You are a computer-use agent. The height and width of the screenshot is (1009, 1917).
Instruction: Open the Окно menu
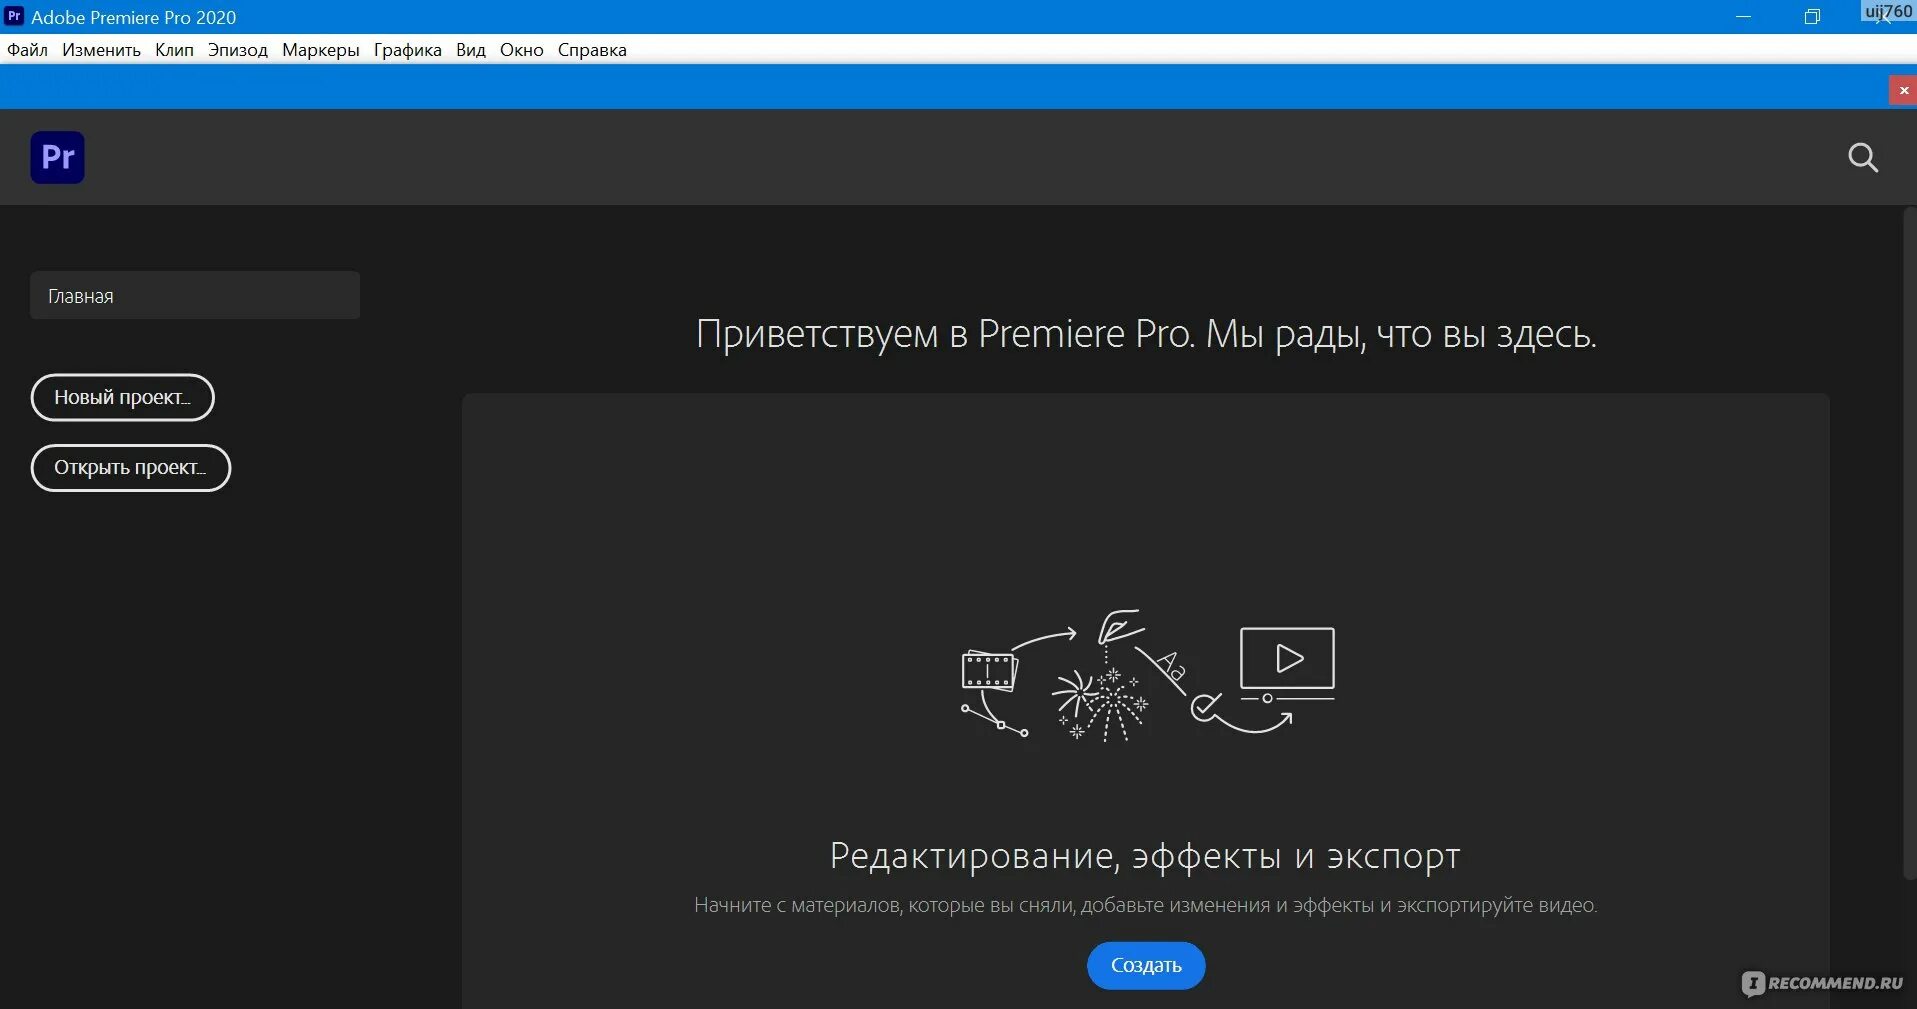pyautogui.click(x=521, y=50)
